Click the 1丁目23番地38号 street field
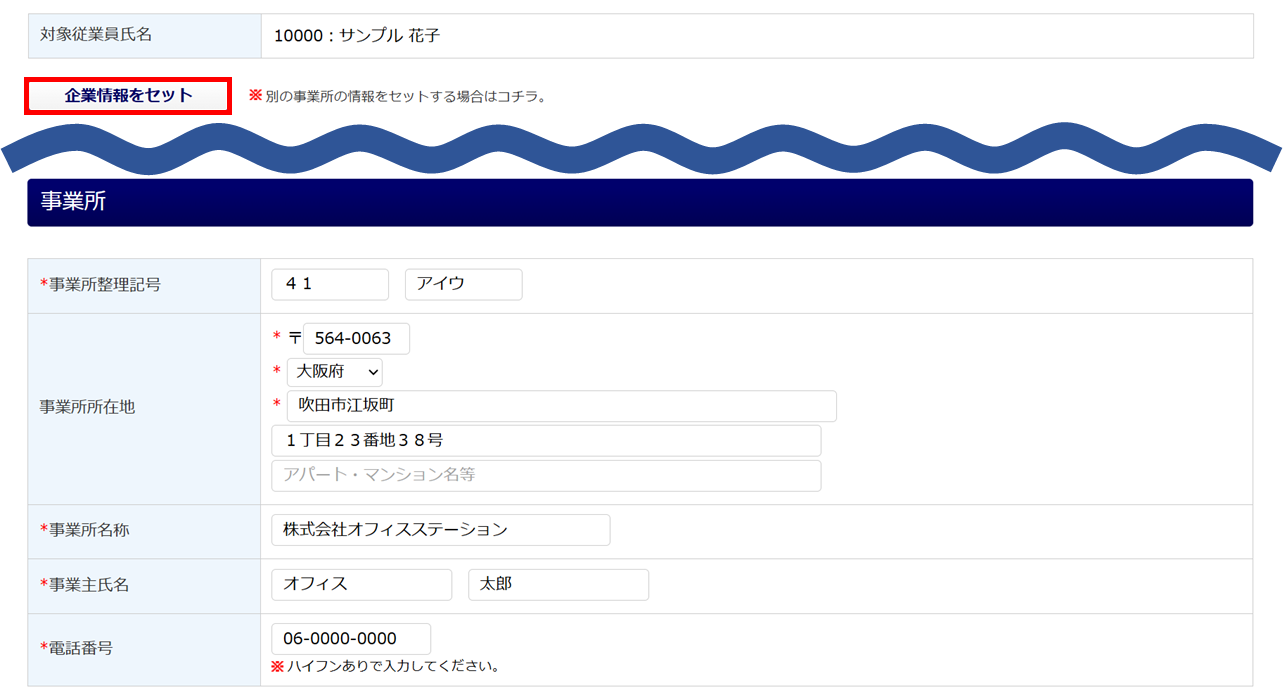1283x697 pixels. [546, 441]
